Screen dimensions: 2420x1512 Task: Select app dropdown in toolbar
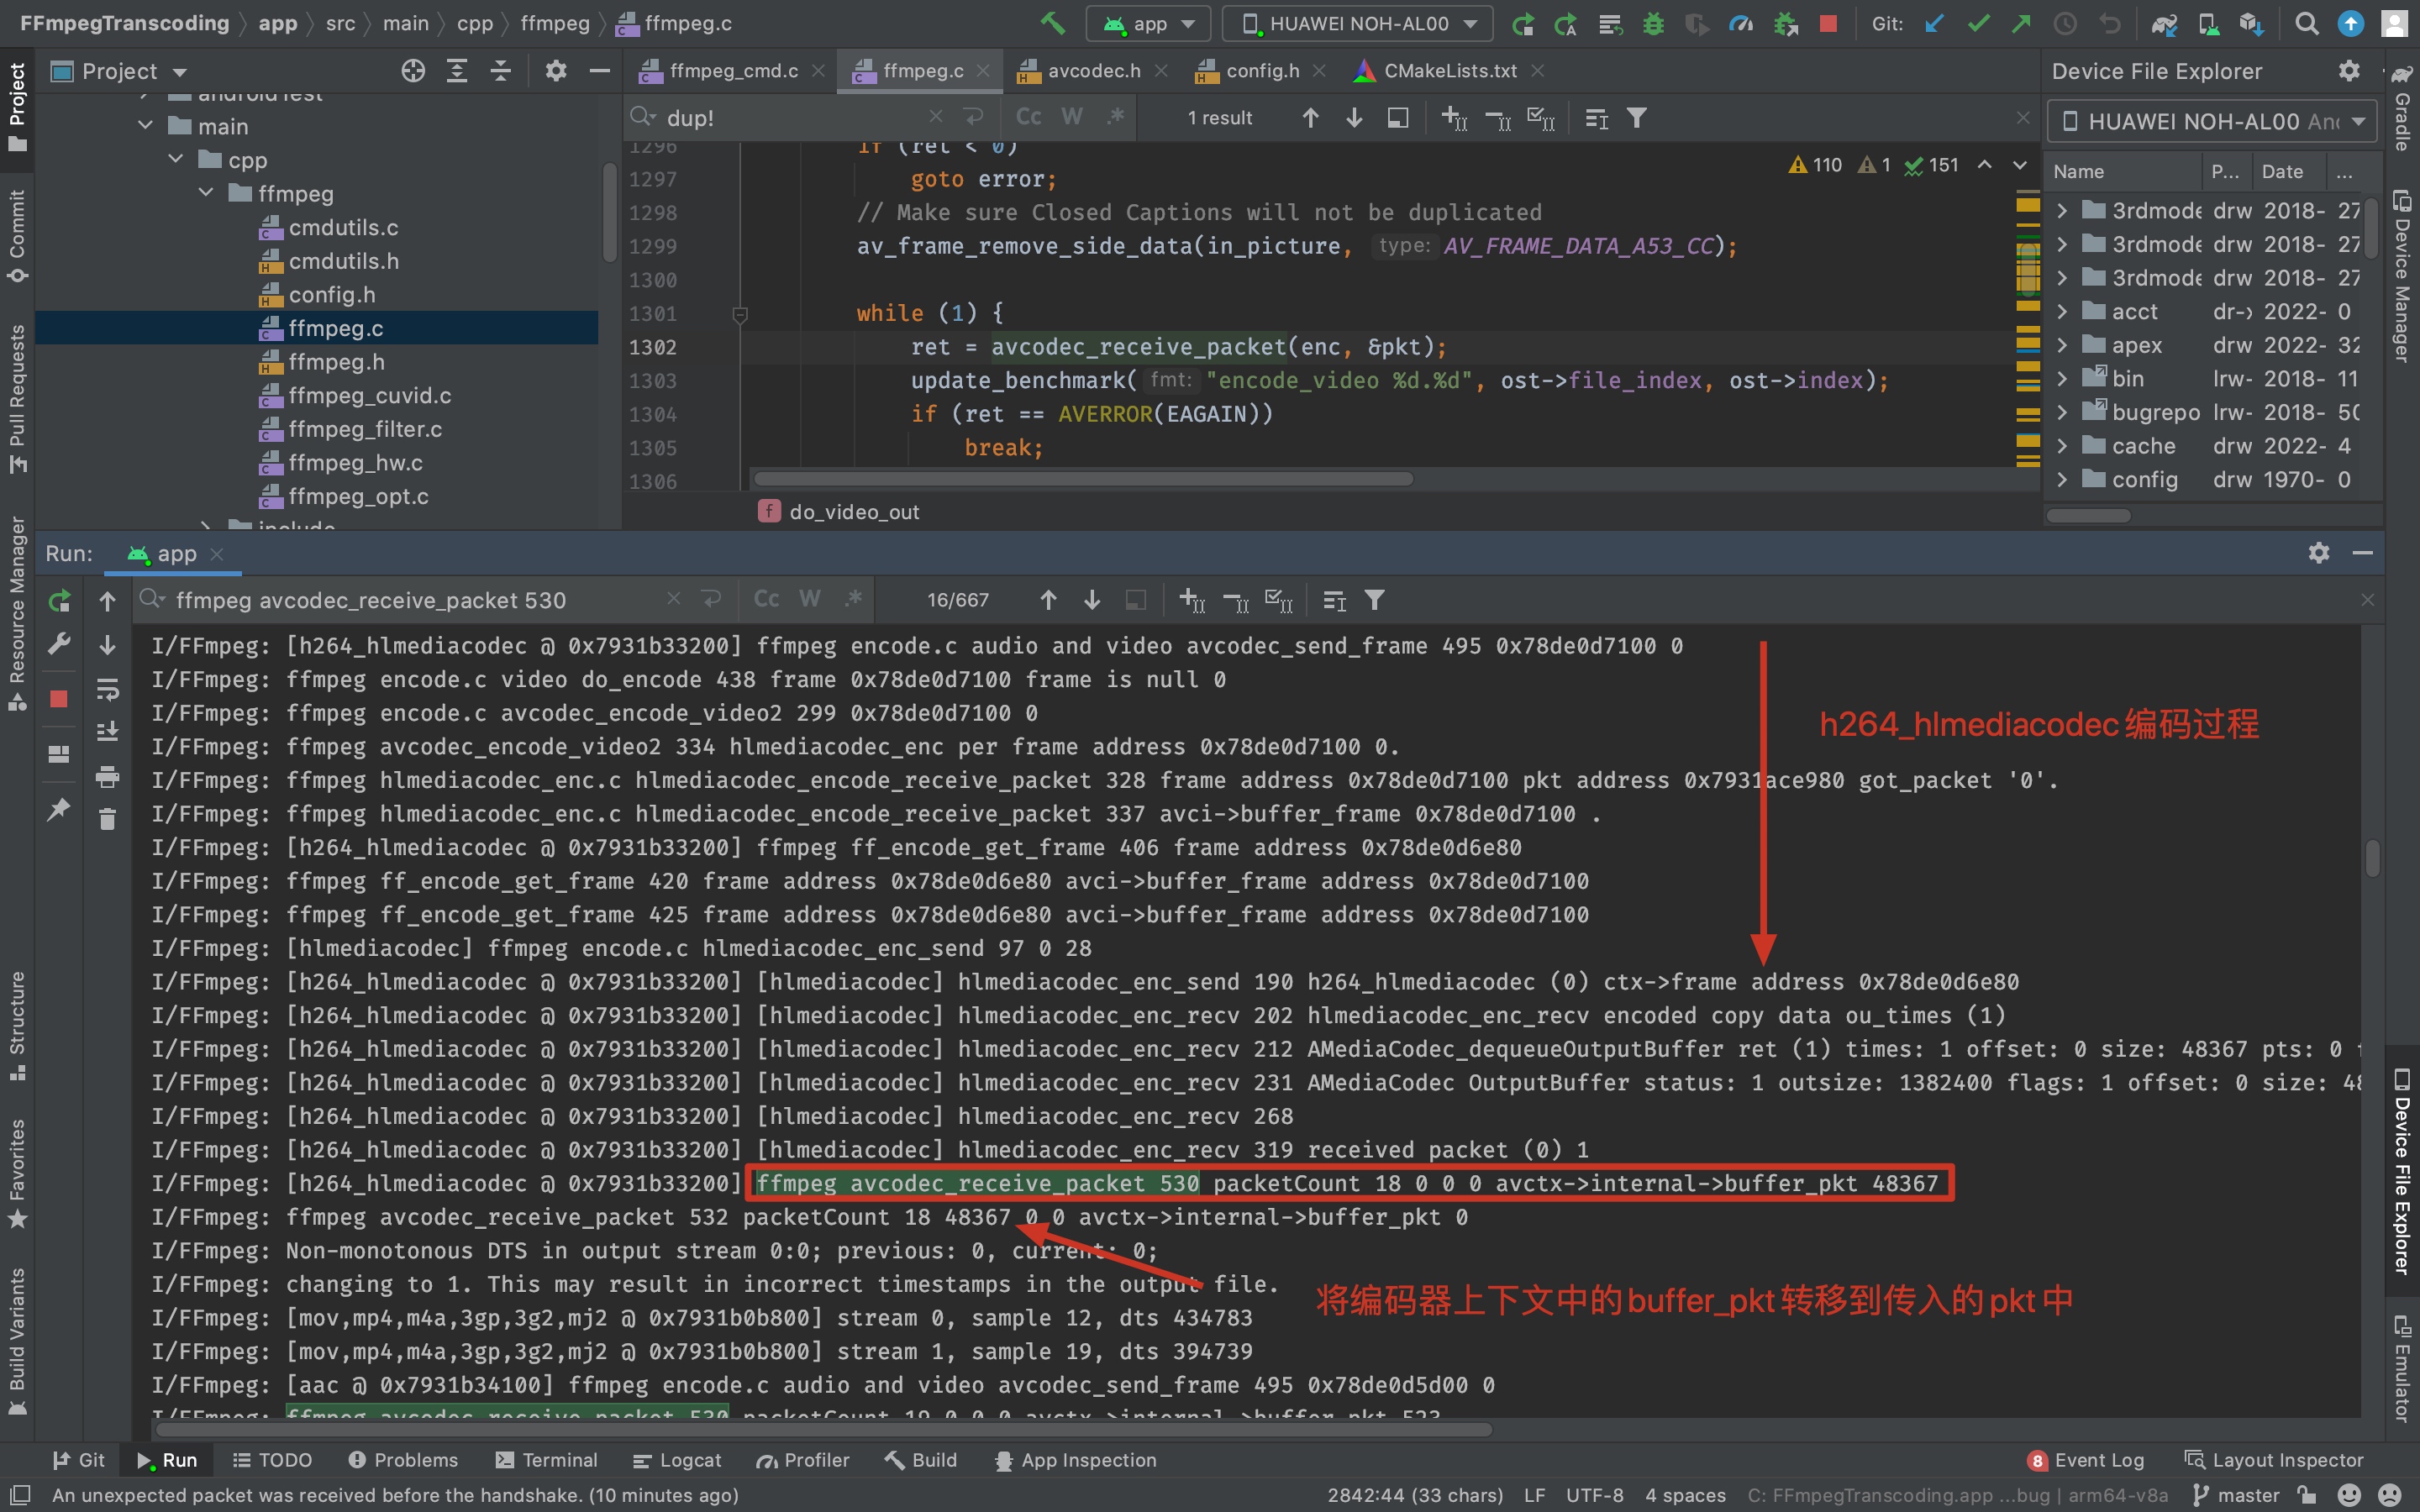(1149, 23)
